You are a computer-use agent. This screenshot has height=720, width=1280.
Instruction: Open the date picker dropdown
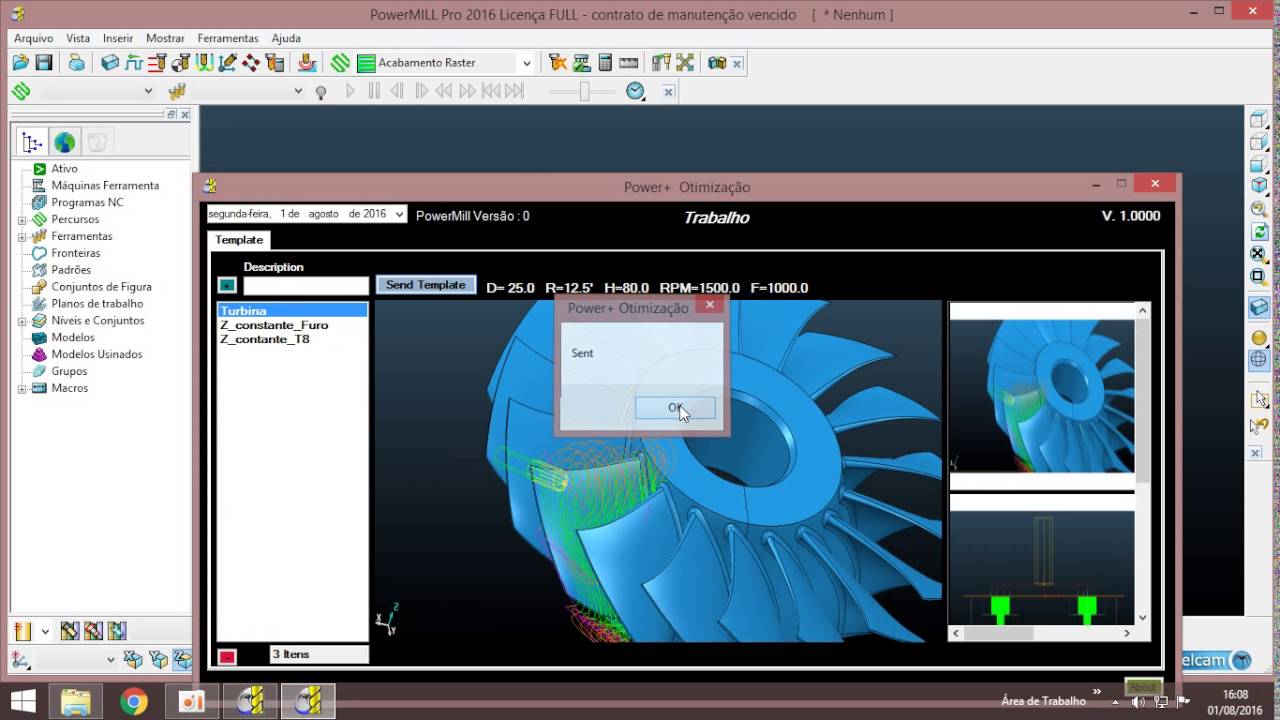399,214
